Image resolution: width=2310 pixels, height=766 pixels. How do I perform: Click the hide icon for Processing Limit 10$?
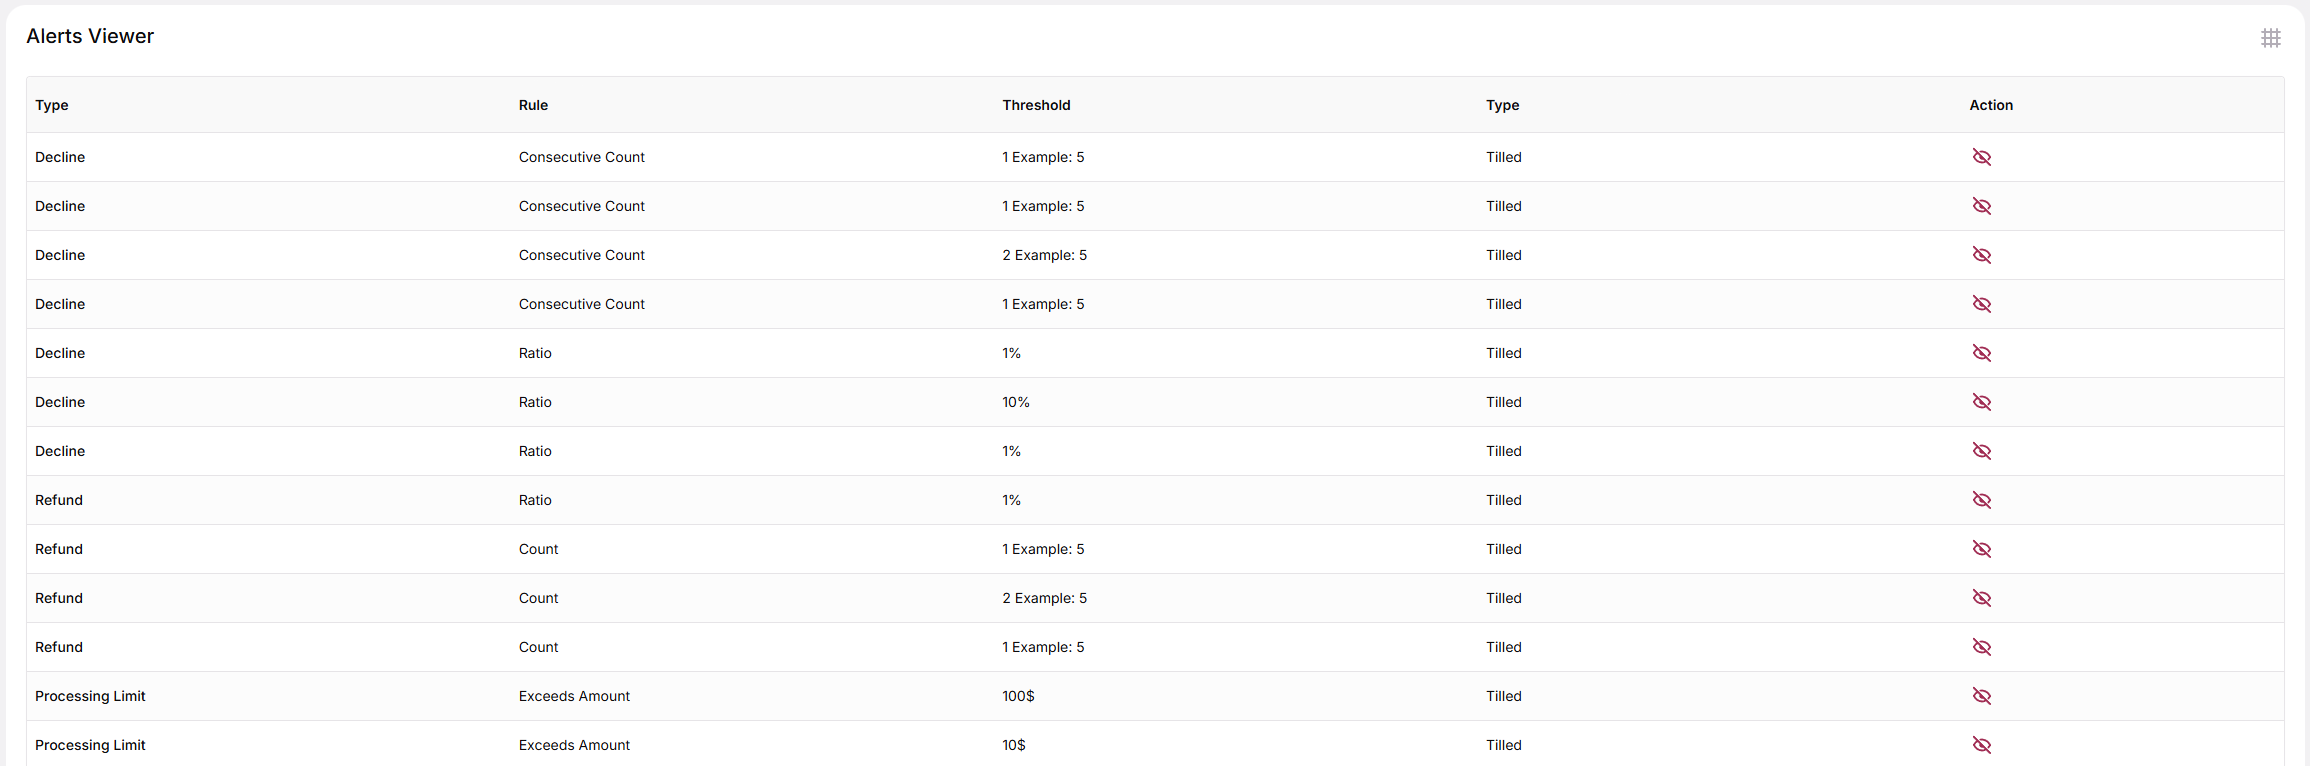click(x=1981, y=745)
